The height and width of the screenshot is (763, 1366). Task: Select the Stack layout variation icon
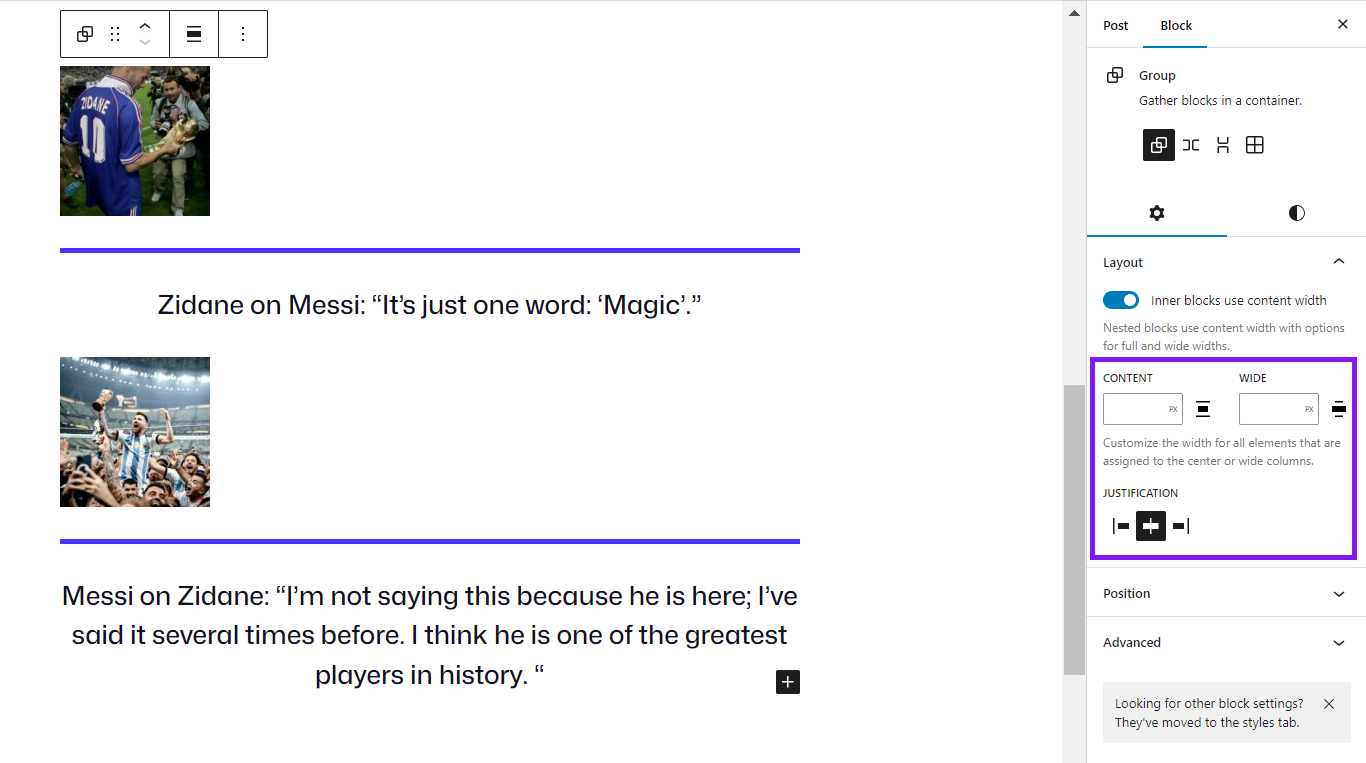point(1222,145)
